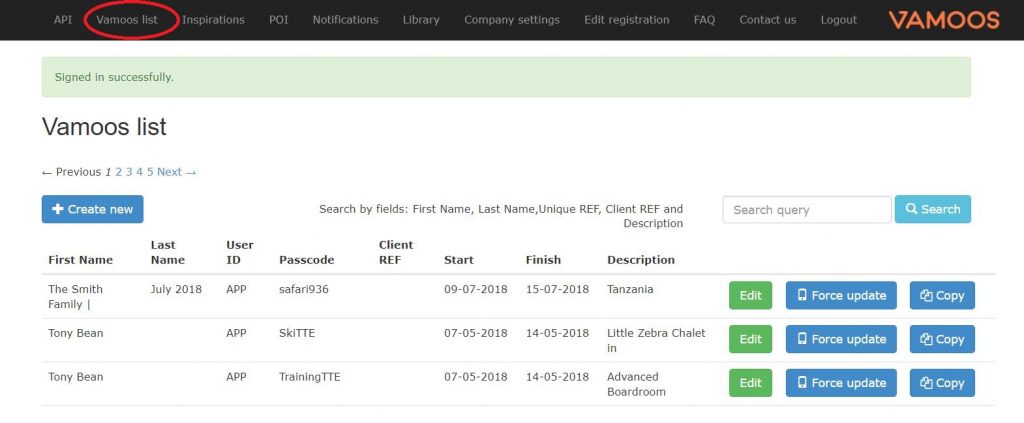The height and width of the screenshot is (423, 1024).
Task: Click Advanced Boardroom description cell
Action: click(637, 384)
